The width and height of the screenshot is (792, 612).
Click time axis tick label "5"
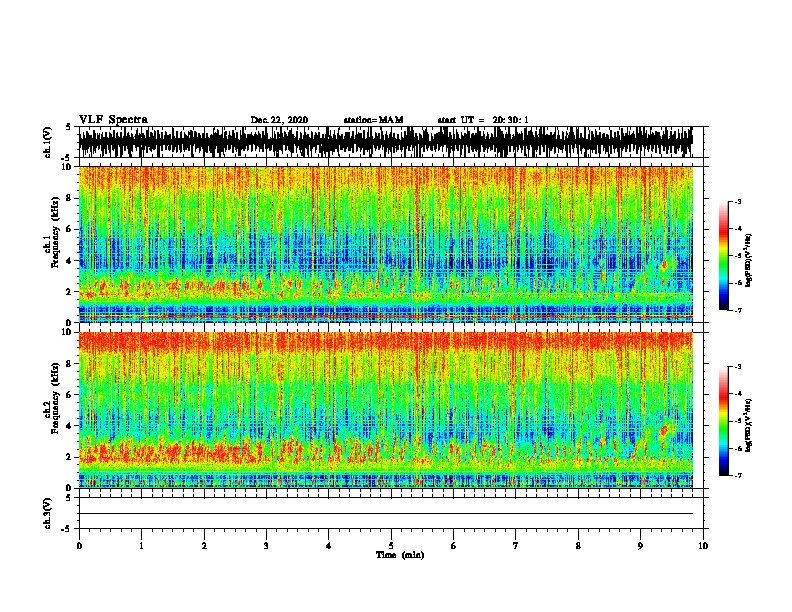click(x=391, y=546)
